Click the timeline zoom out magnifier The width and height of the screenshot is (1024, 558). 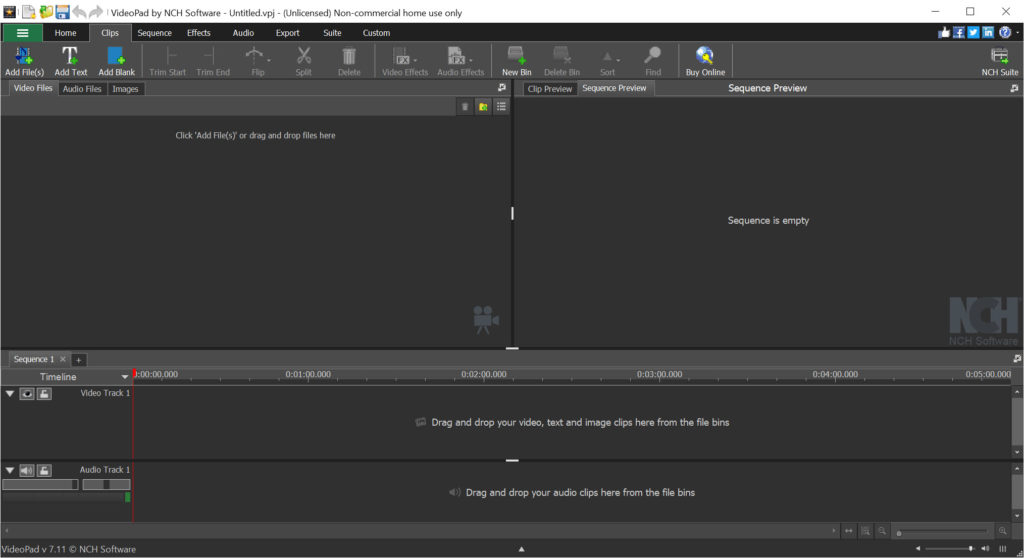click(882, 531)
